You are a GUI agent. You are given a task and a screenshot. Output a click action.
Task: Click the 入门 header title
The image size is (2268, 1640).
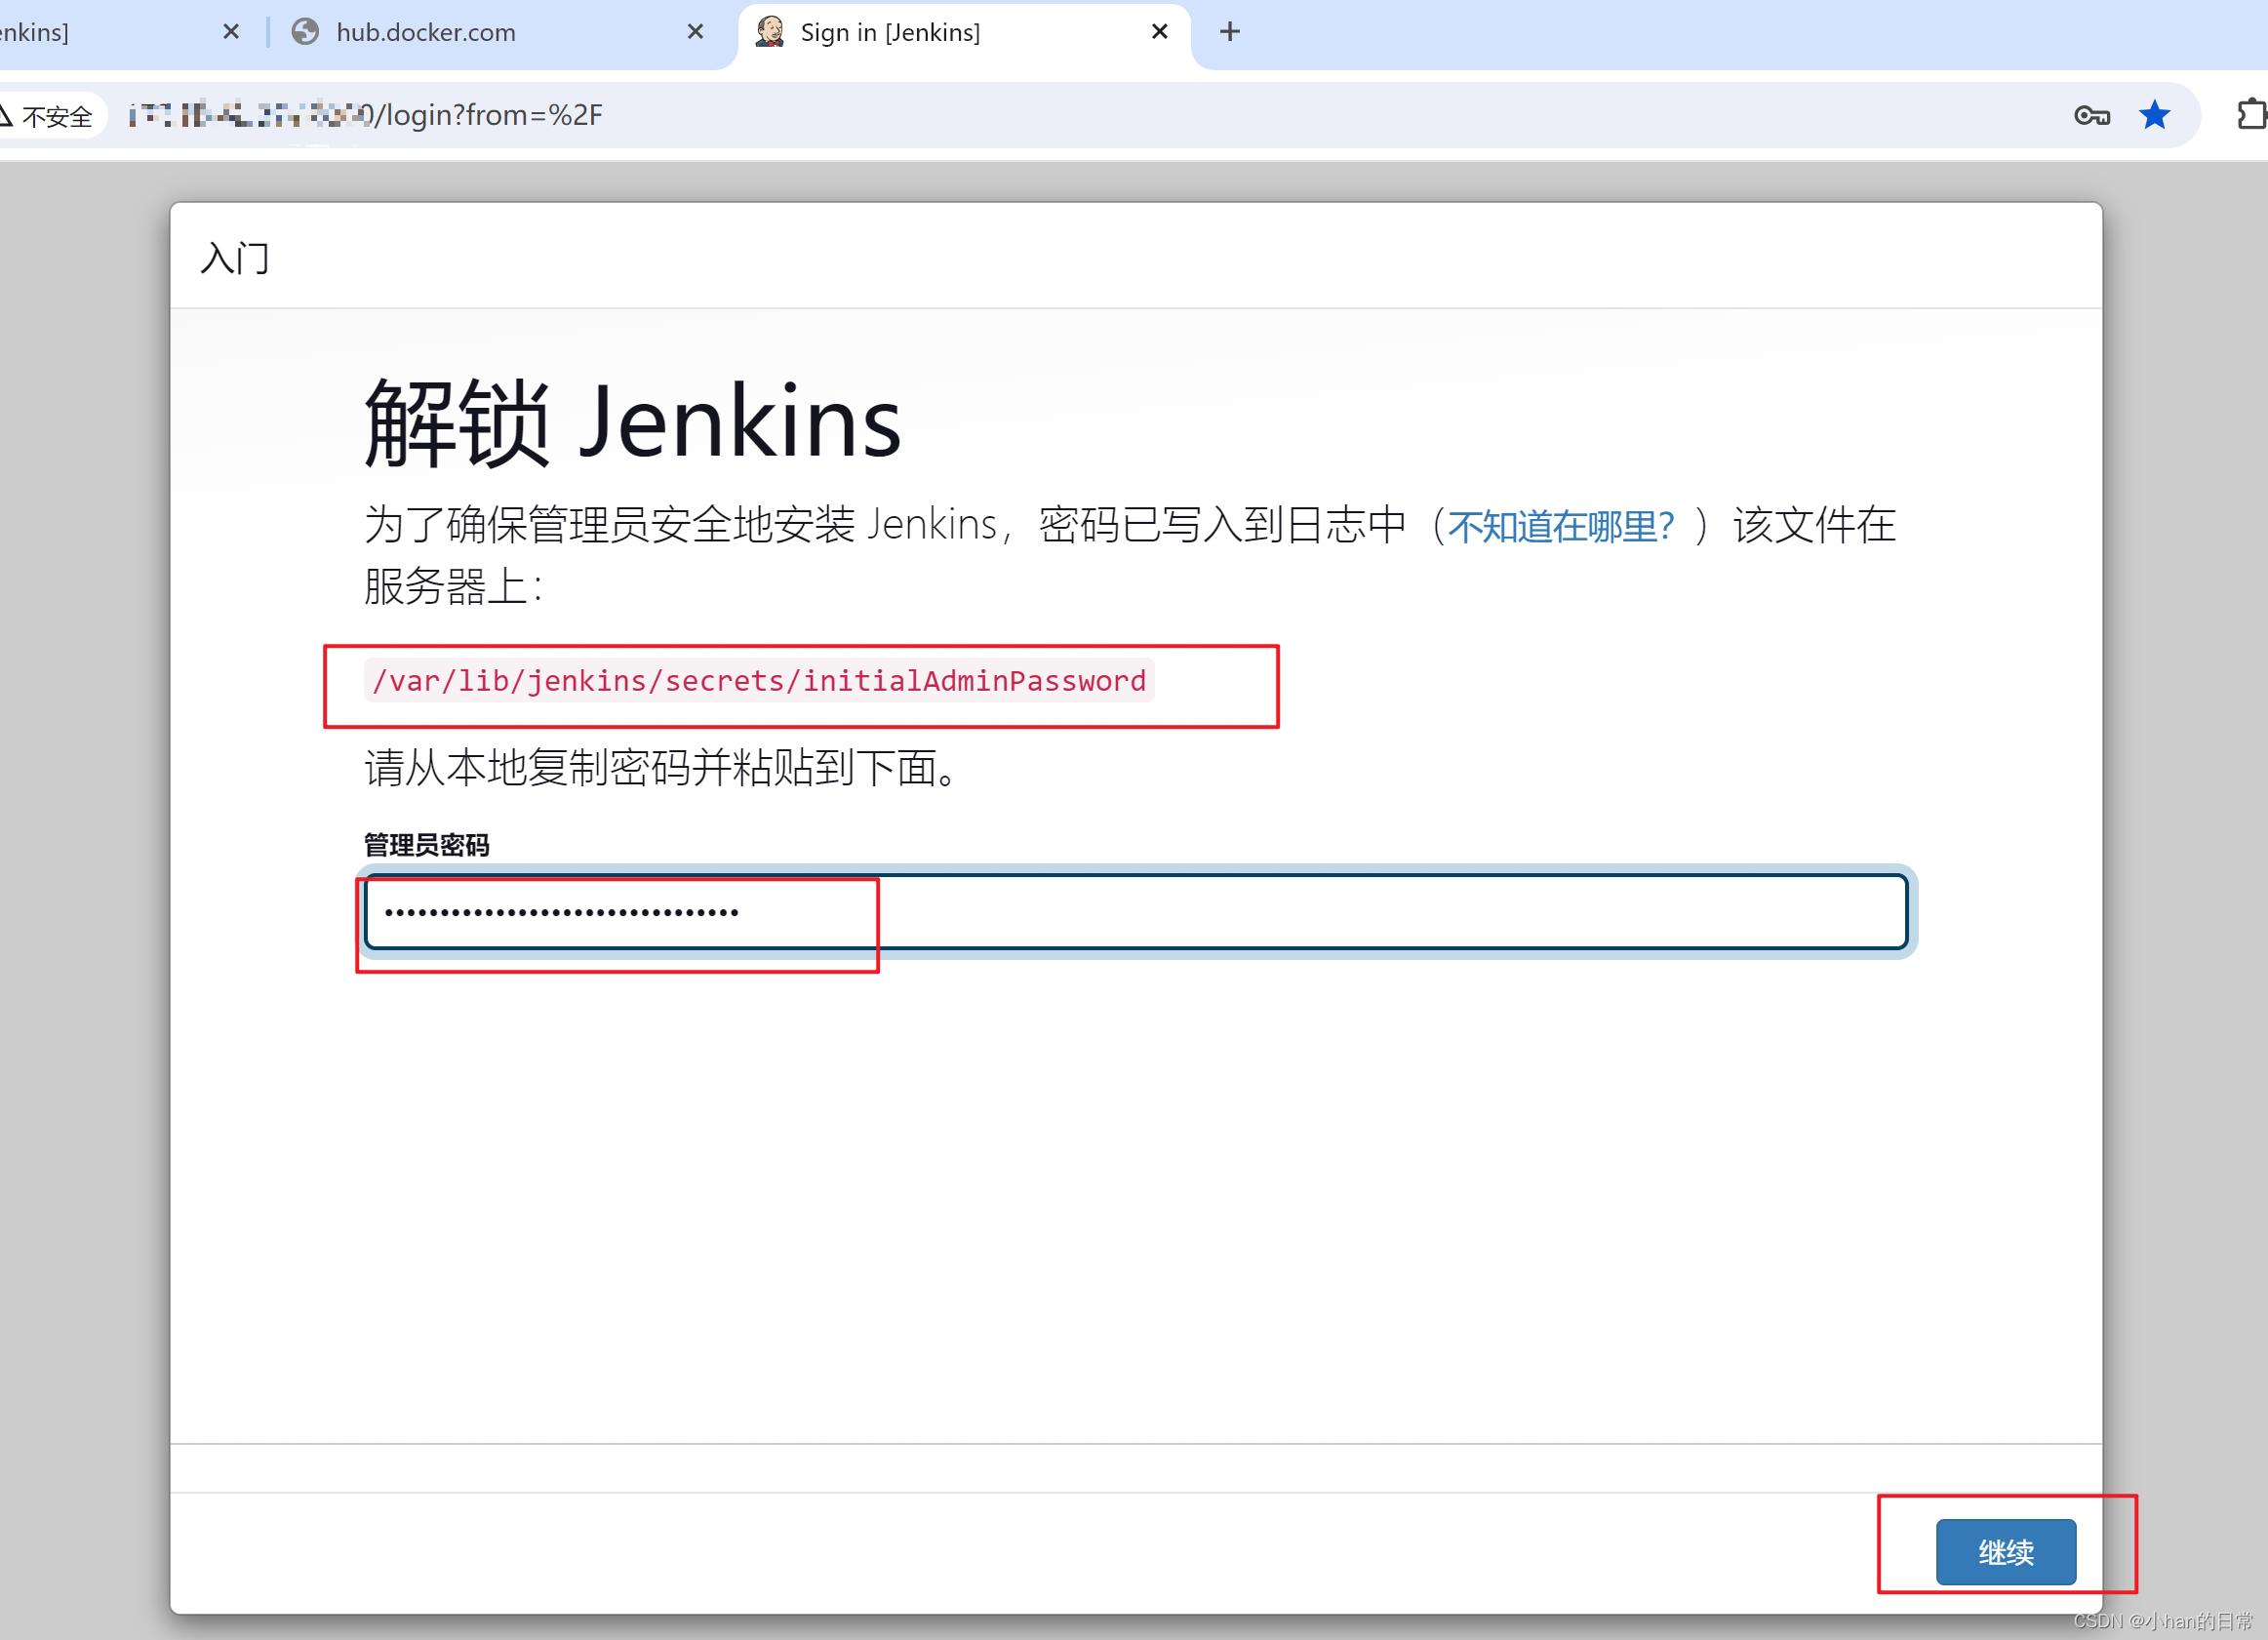point(235,258)
